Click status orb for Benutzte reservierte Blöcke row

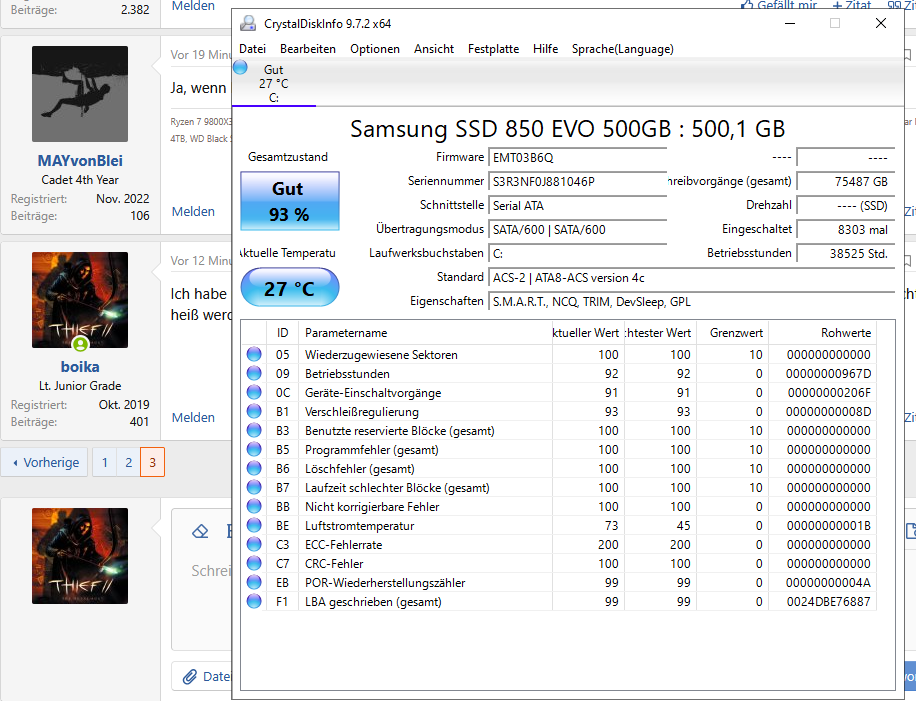click(254, 431)
